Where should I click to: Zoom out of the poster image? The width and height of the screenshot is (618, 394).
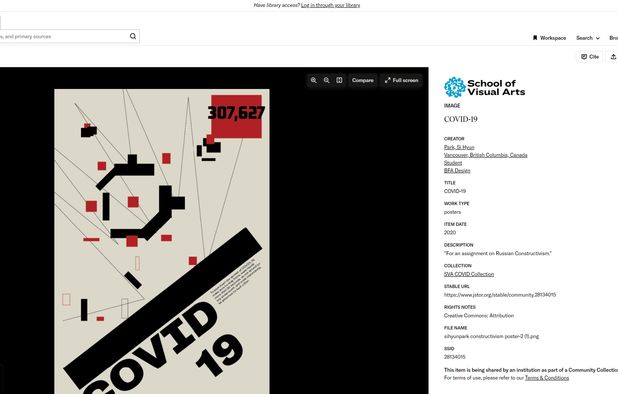tap(326, 80)
